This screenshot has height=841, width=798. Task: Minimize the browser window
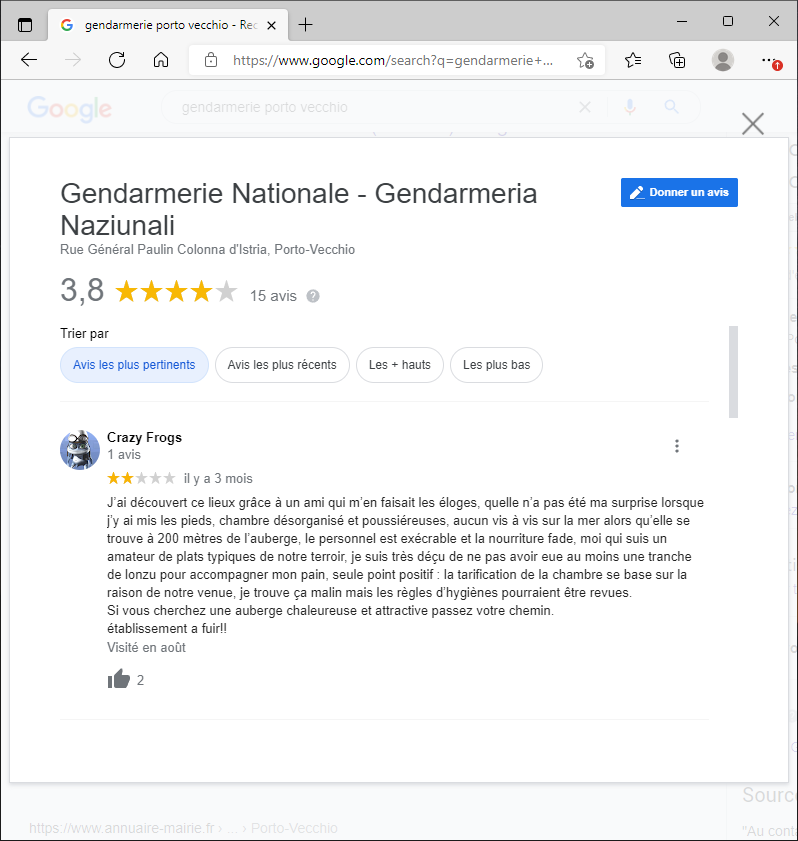682,21
